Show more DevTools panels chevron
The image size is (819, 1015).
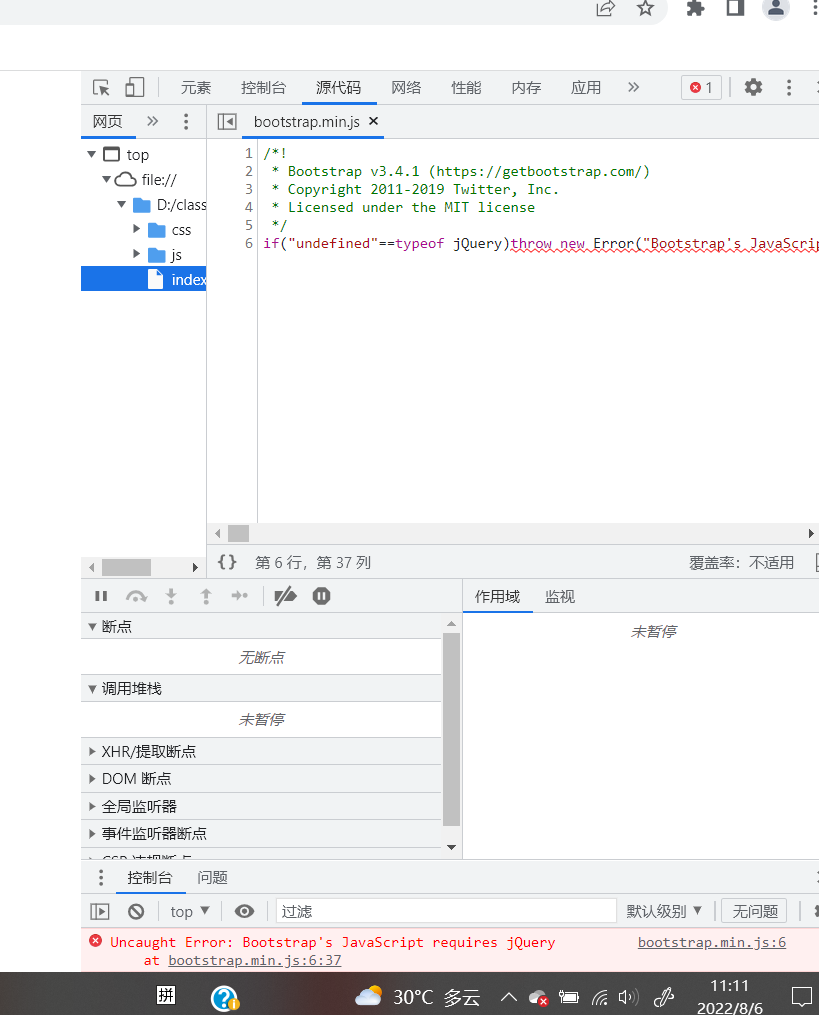(633, 87)
